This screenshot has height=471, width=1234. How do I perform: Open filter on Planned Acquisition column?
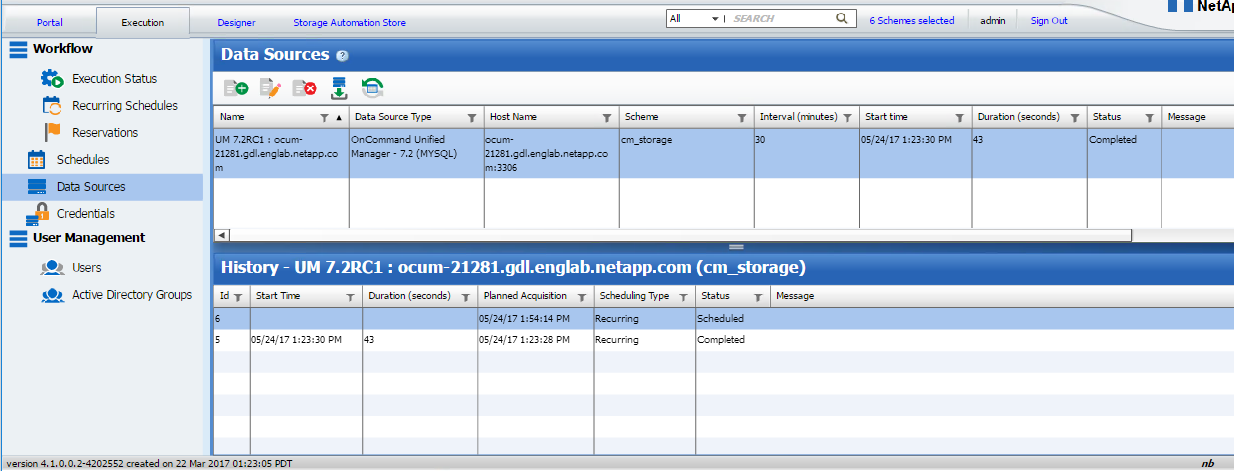pyautogui.click(x=582, y=297)
